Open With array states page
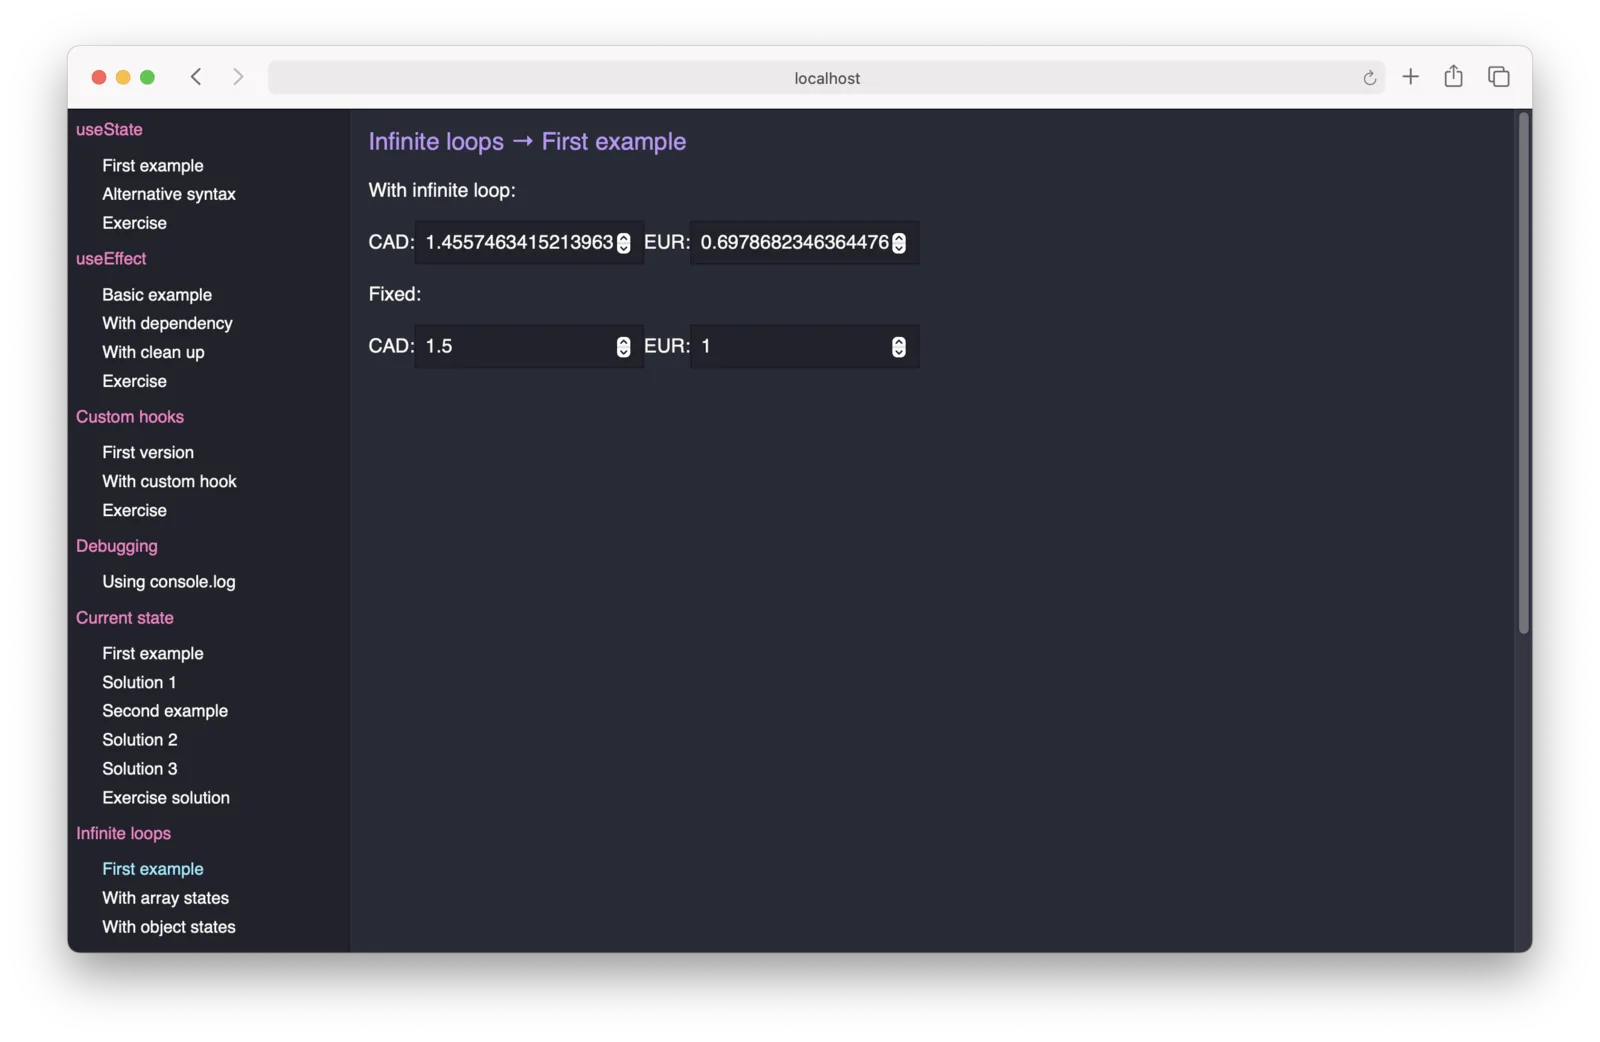Viewport: 1600px width, 1042px height. pyautogui.click(x=165, y=898)
